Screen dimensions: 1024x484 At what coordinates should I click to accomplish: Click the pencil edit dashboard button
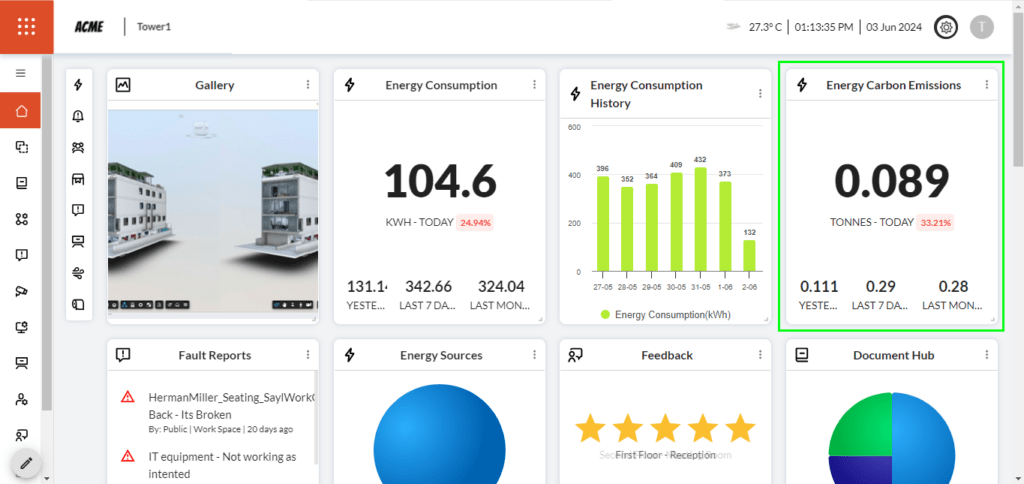click(27, 463)
